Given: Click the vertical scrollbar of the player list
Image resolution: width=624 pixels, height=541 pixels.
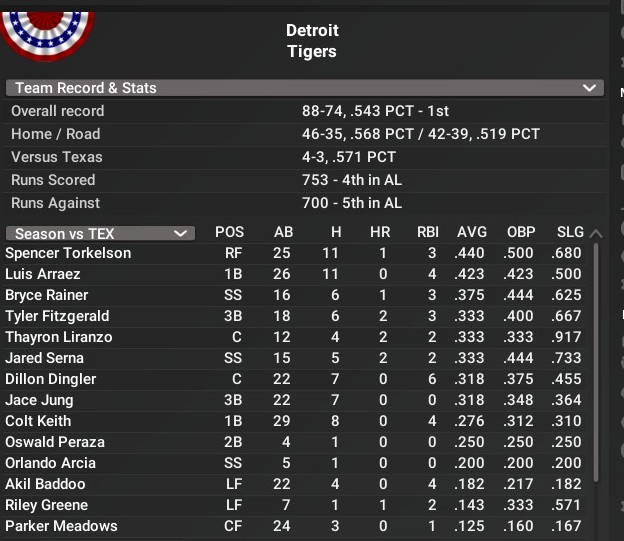Looking at the screenshot, I should click(596, 362).
